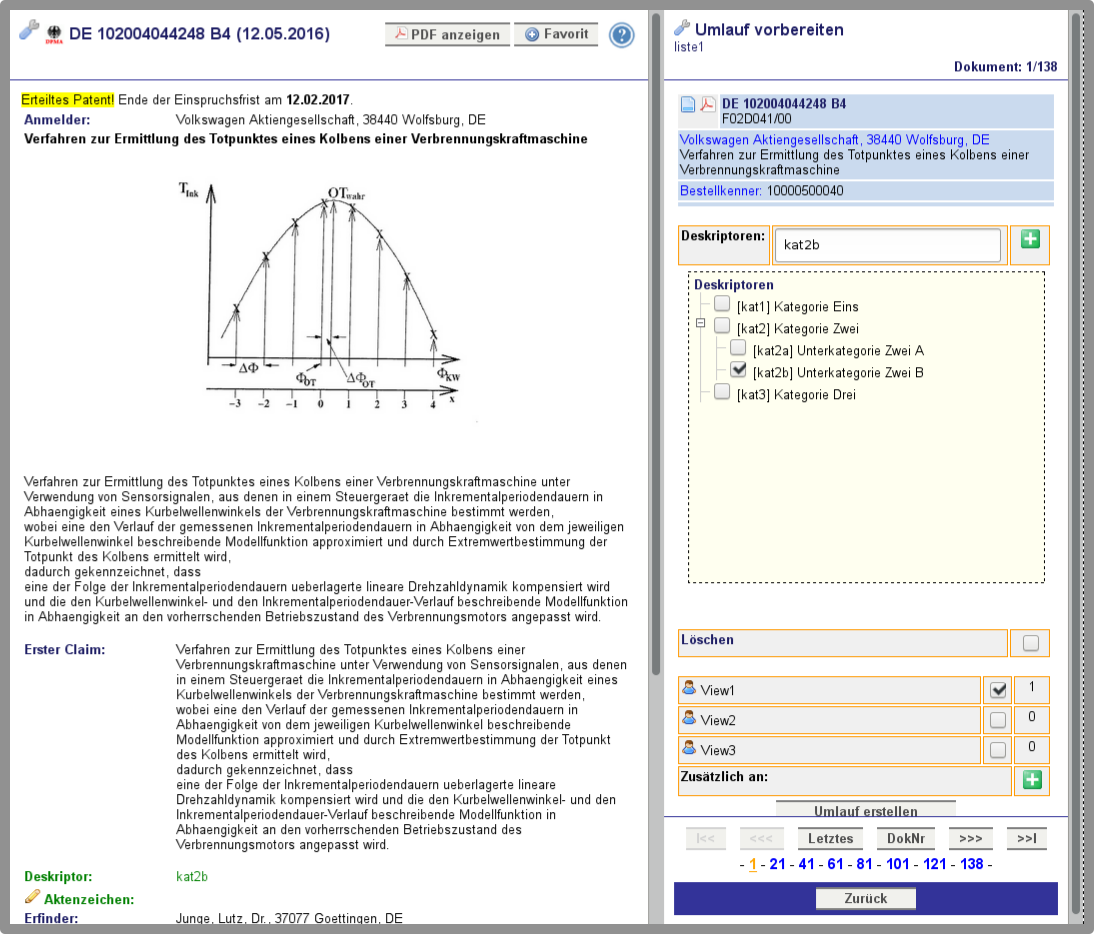
Task: Click the green plus next to Zusätzlich an
Action: coord(1032,780)
